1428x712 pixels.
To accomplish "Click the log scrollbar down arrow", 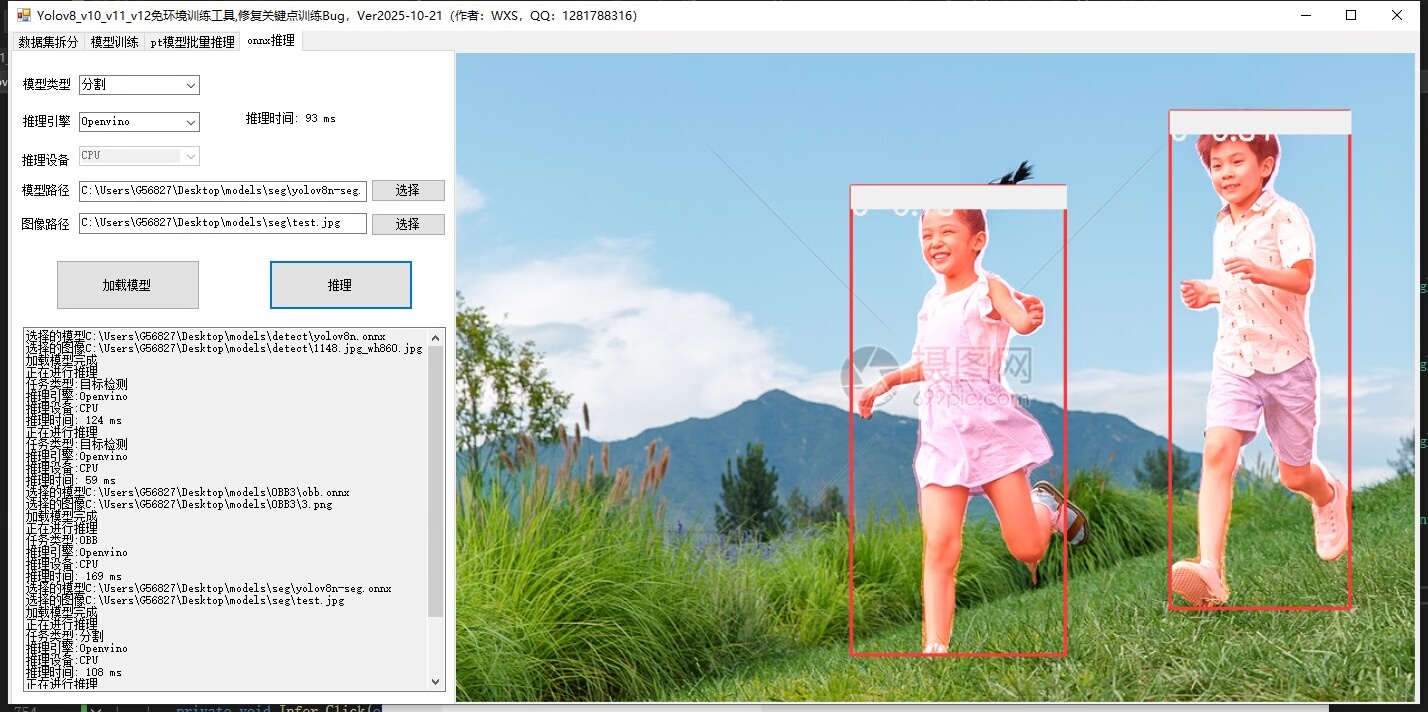I will [436, 681].
